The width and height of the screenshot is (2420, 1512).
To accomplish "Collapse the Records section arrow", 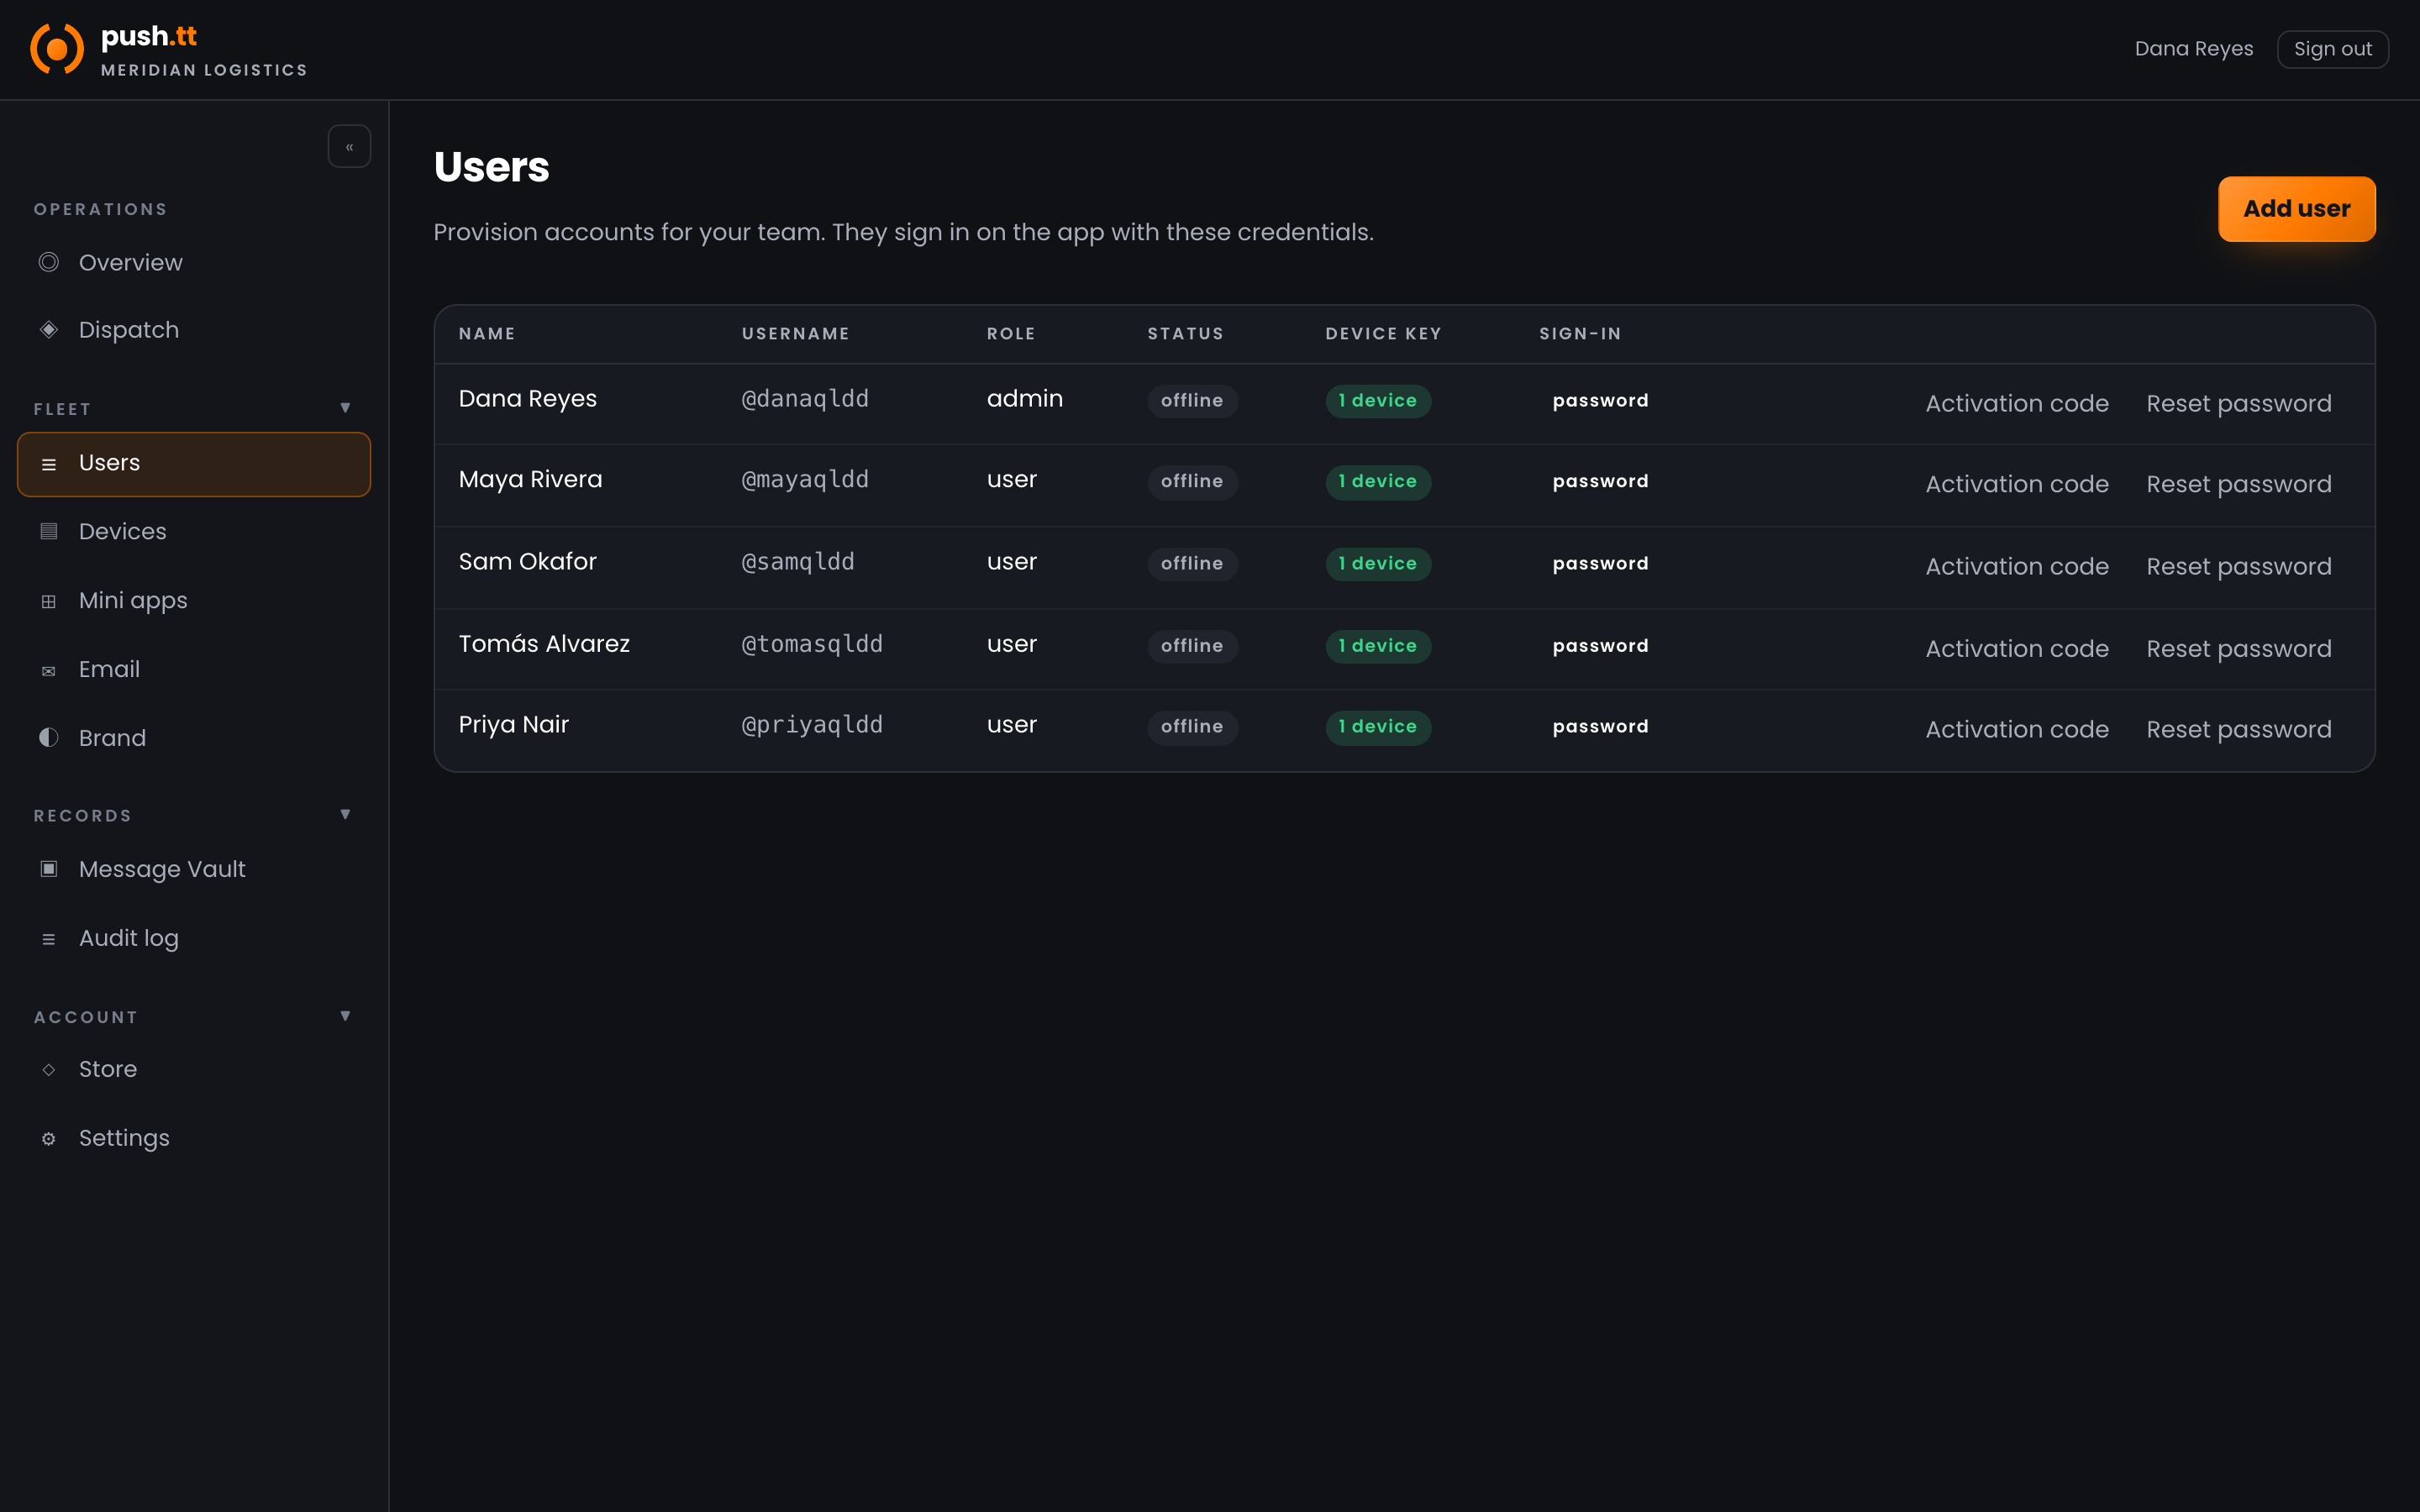I will [345, 814].
